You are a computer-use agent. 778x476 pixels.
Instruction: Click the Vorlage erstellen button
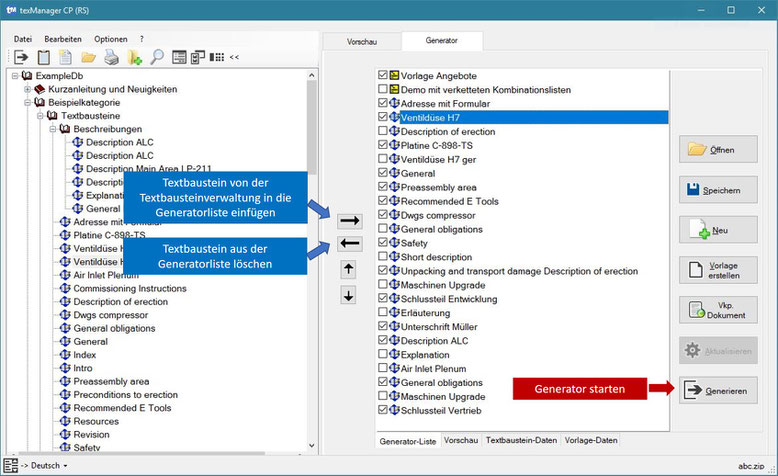tap(718, 270)
